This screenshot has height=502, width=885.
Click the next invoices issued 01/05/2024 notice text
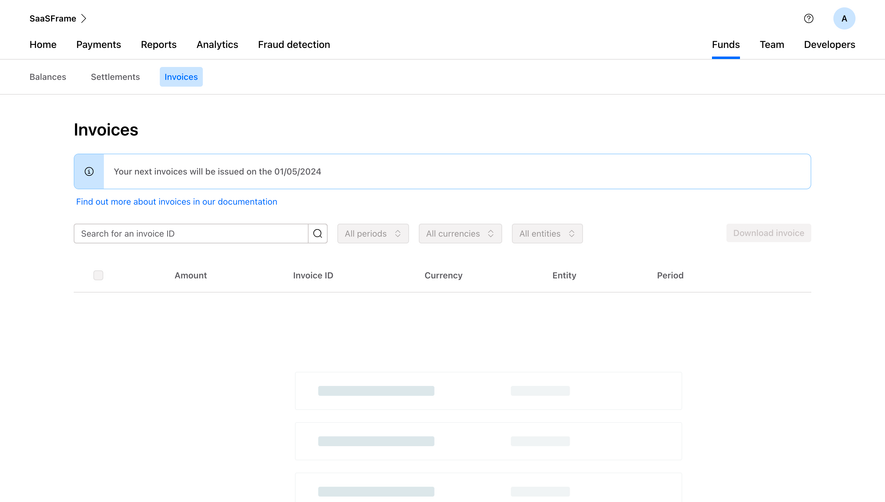point(217,172)
